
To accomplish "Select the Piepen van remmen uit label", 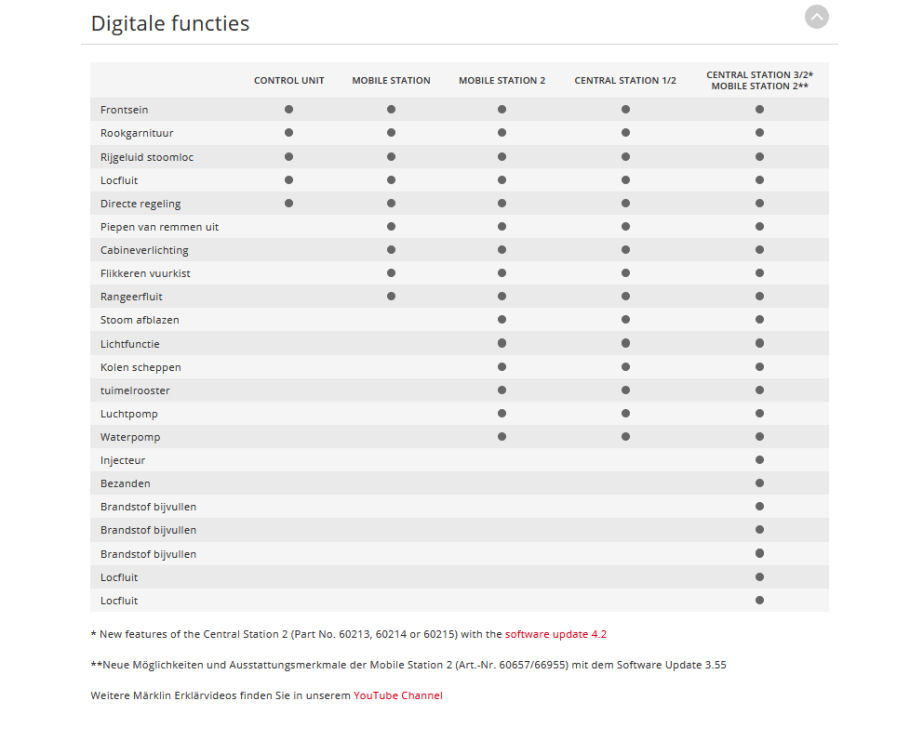I will click(x=159, y=227).
